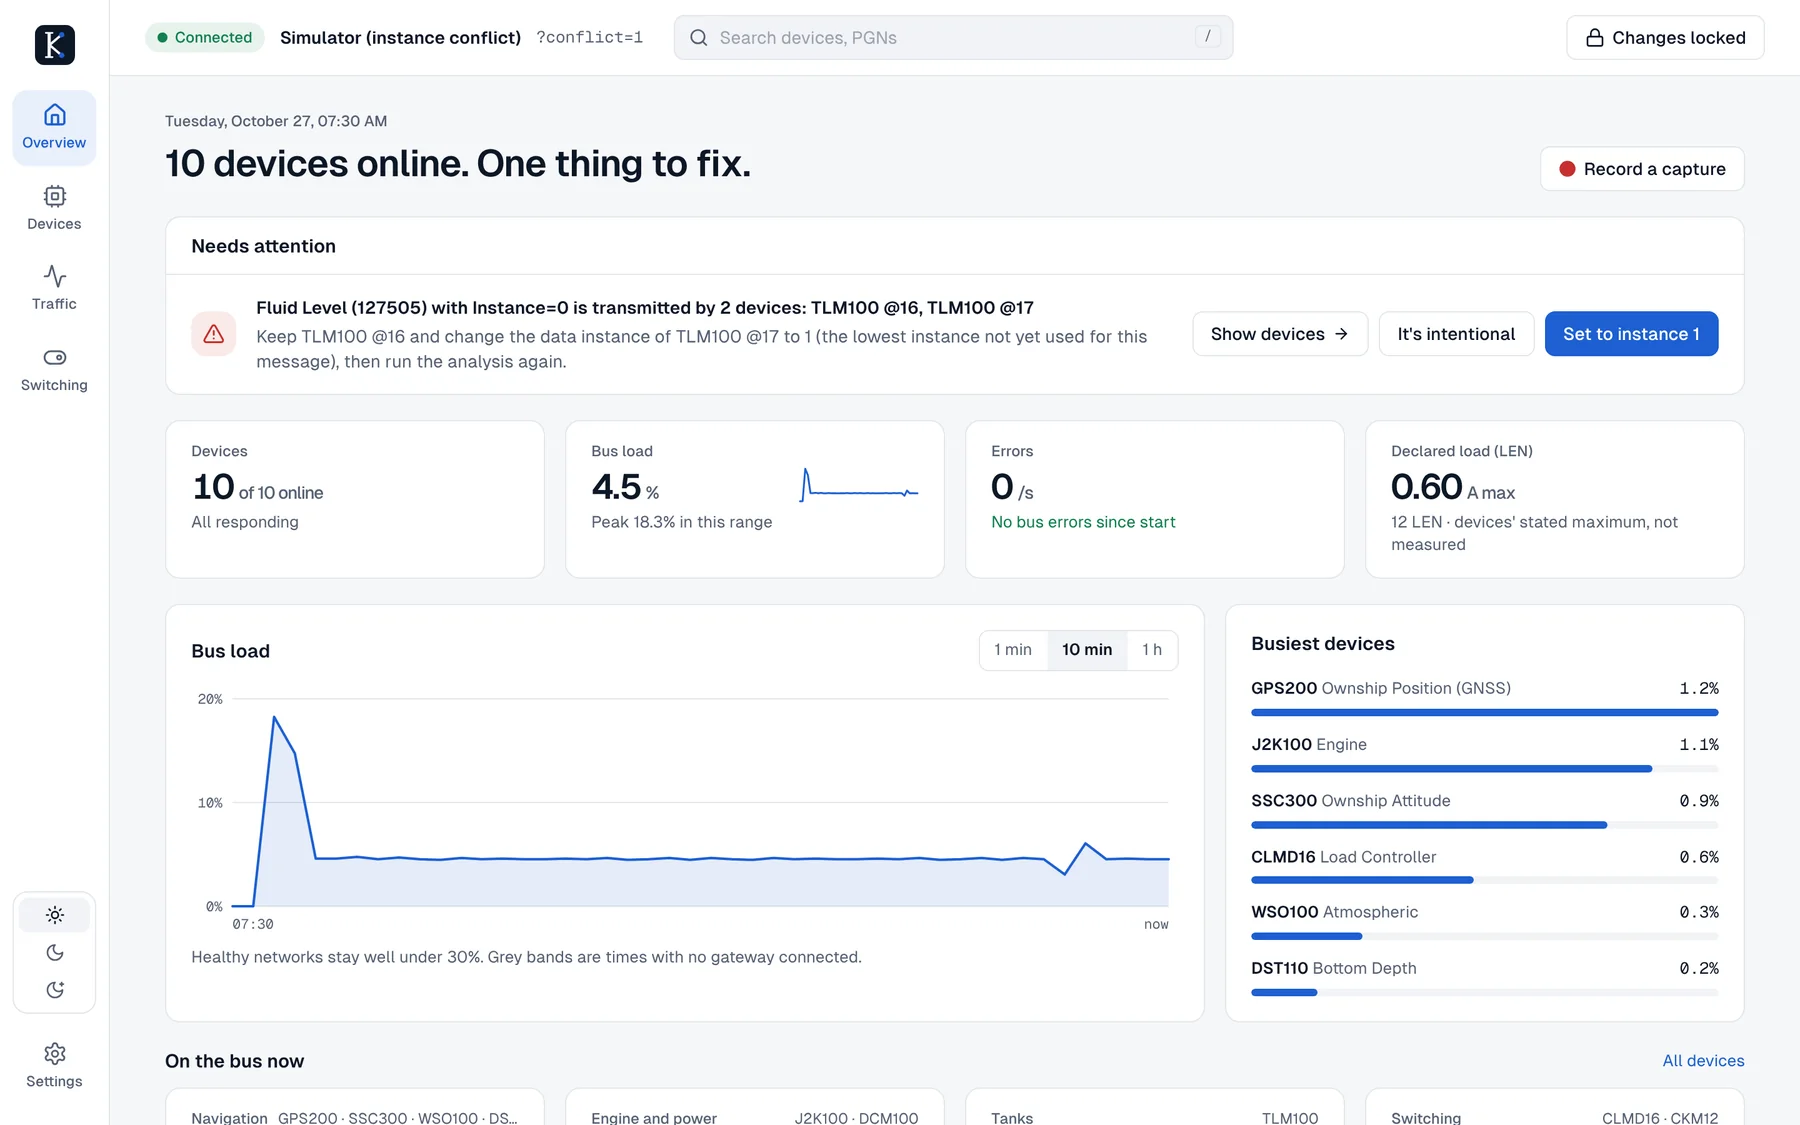This screenshot has width=1800, height=1125.
Task: Switch bus load chart to 10 min
Action: pyautogui.click(x=1087, y=650)
